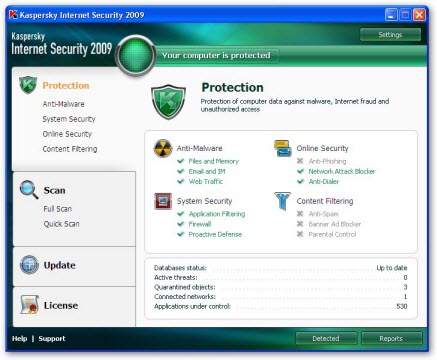
Task: Click the Scan magnifying glass icon
Action: (x=29, y=190)
